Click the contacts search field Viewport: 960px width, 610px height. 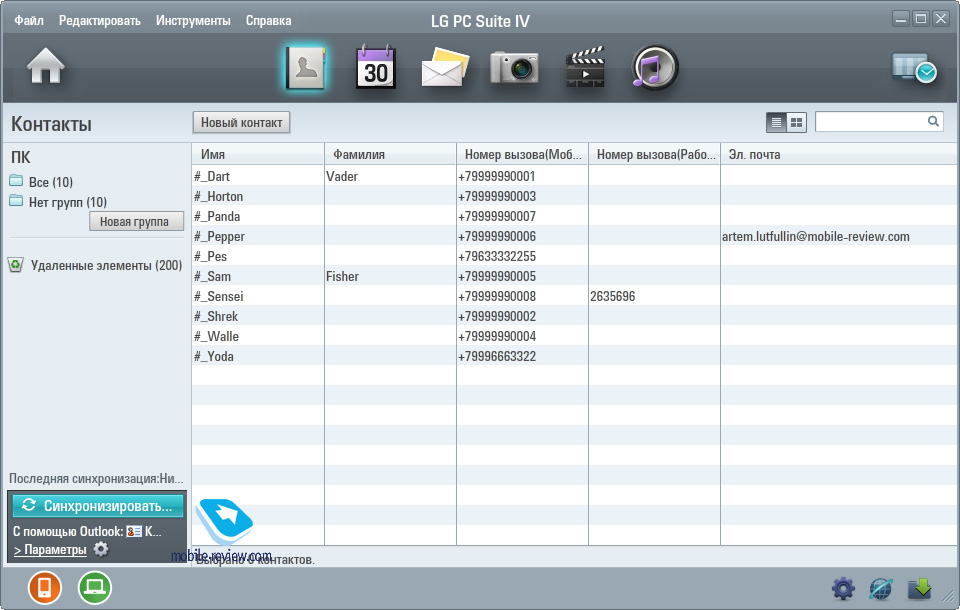tap(870, 121)
